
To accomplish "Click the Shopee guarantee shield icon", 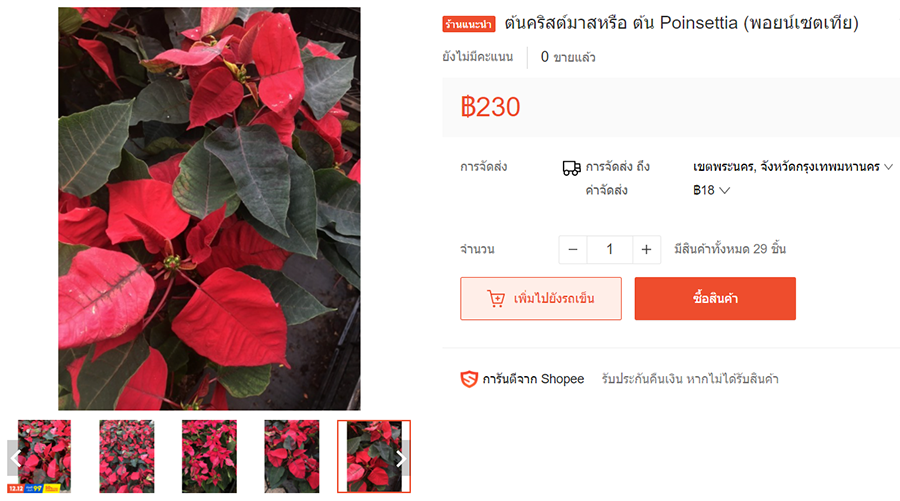I will 469,379.
